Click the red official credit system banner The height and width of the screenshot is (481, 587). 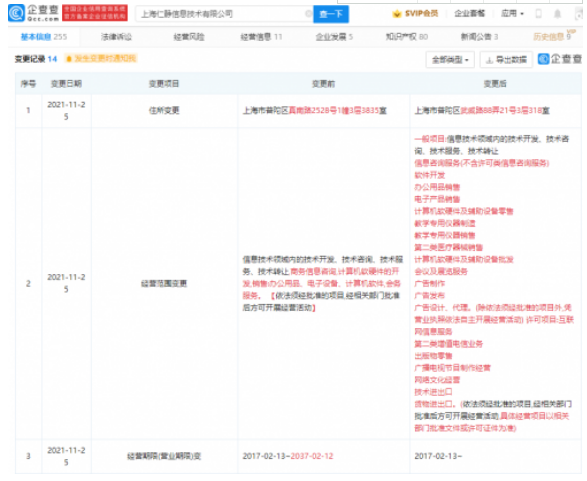click(95, 13)
